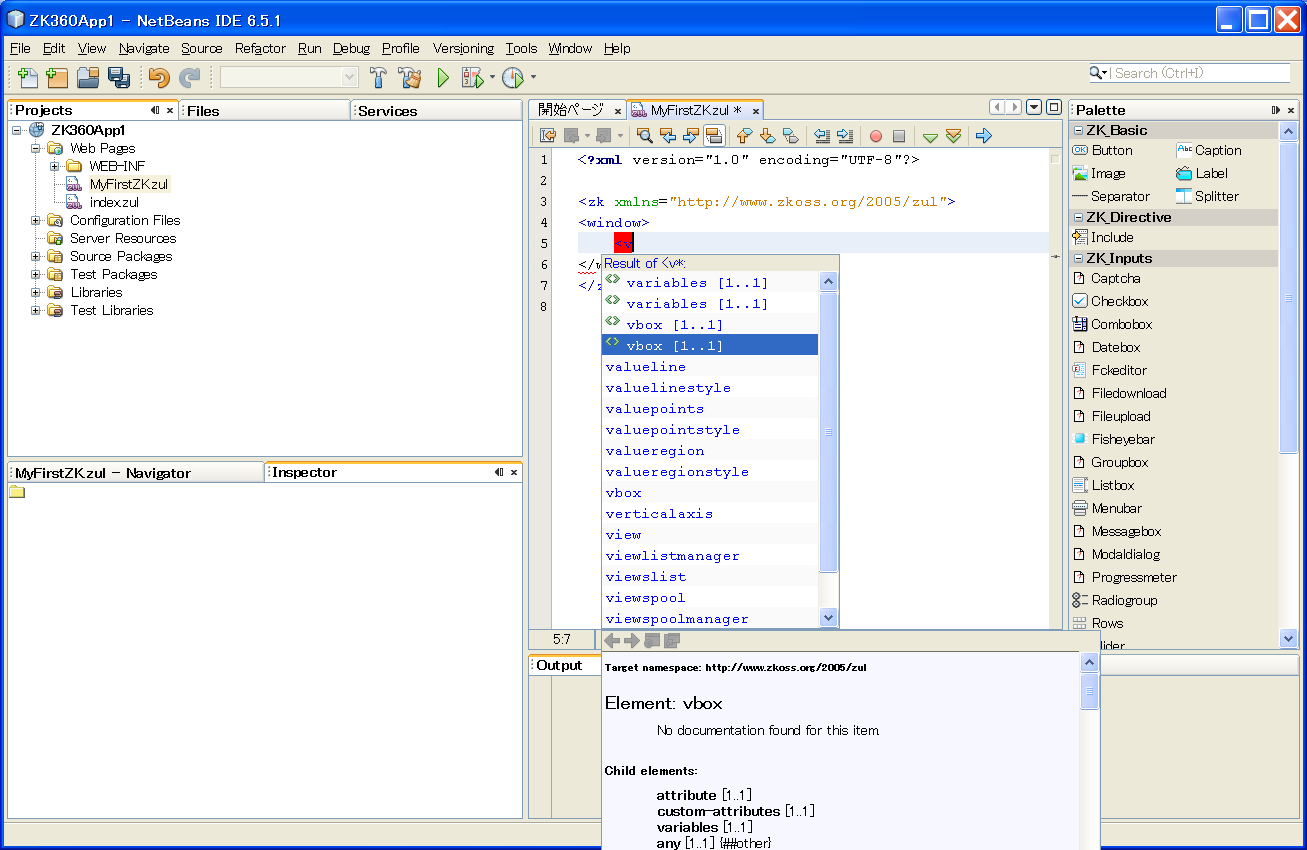This screenshot has height=850, width=1307.
Task: Switch to the 開始ページ editor tab
Action: (x=570, y=110)
